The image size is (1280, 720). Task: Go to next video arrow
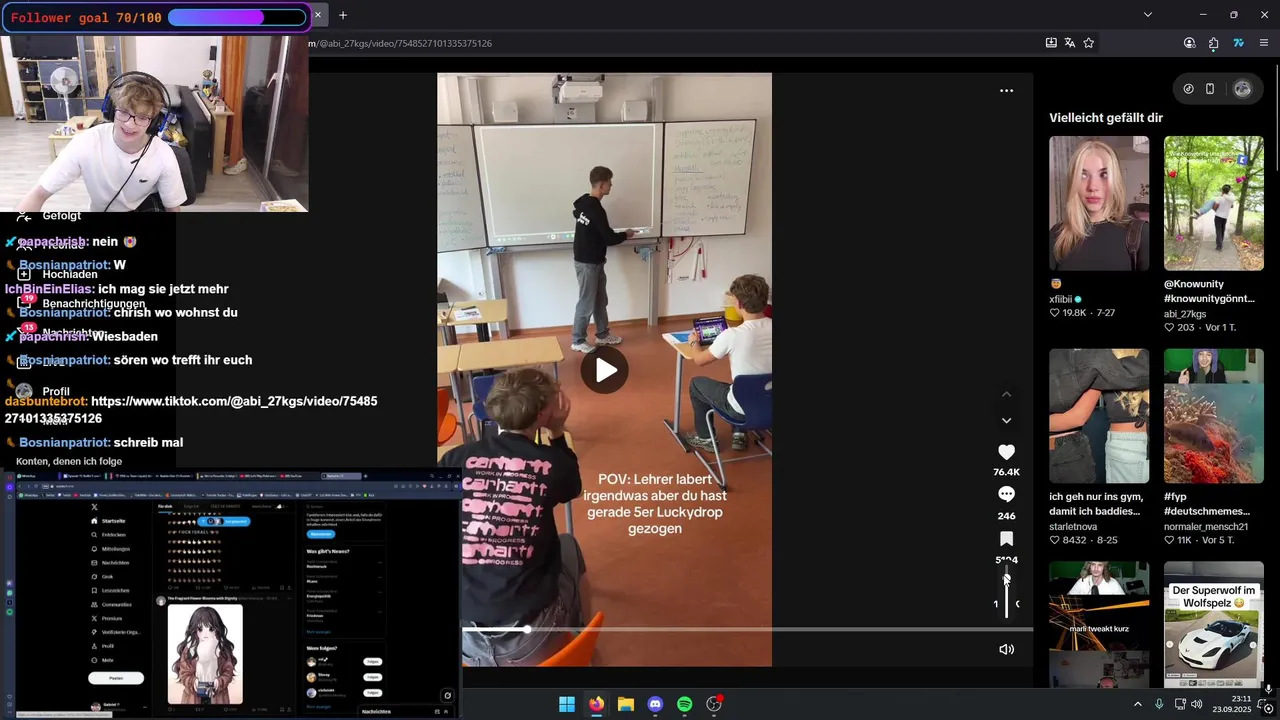[x=1006, y=420]
